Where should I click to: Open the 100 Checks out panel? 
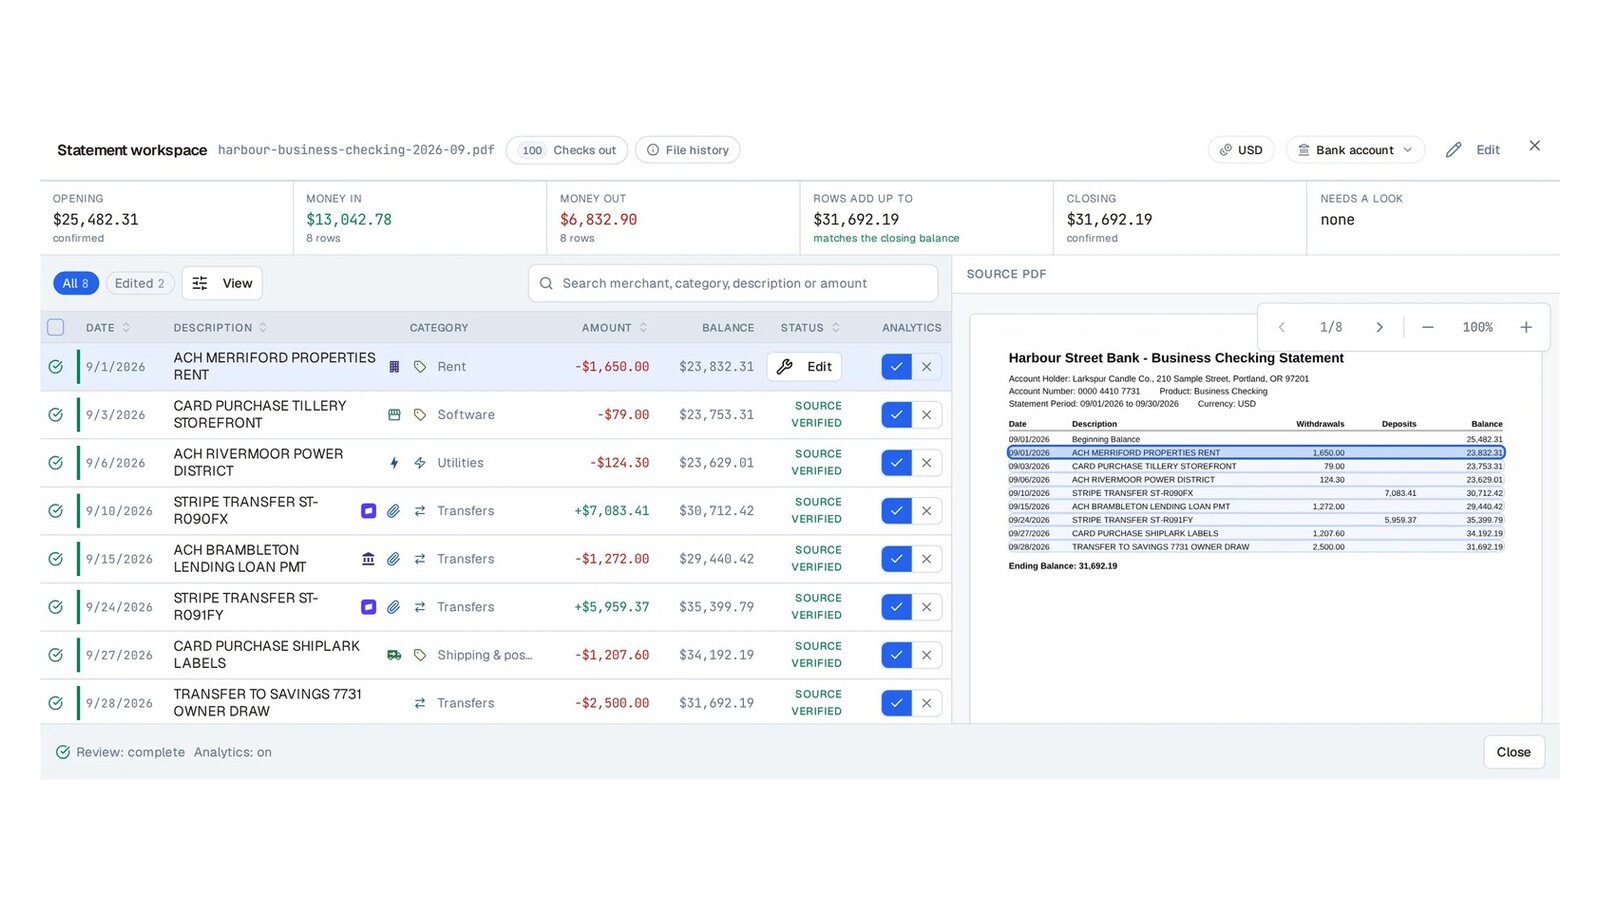567,150
